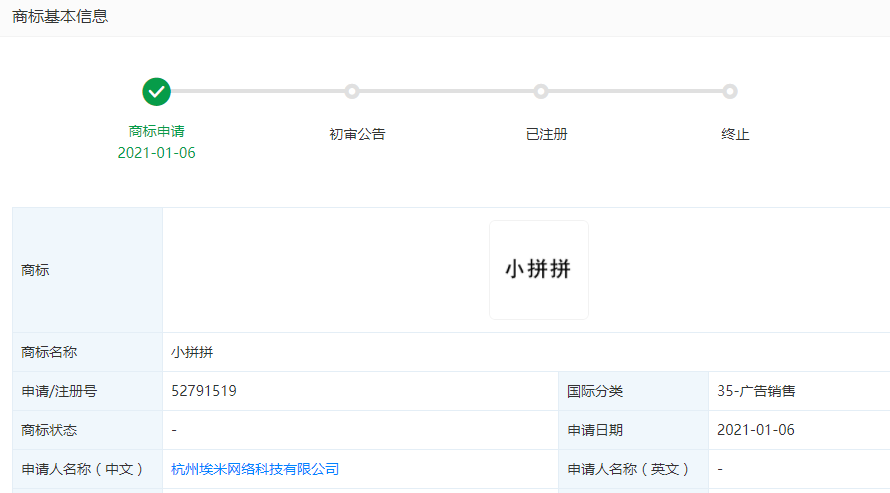Open applicant link 杭州埃米网络科技有限公司
890x493 pixels.
(x=255, y=469)
